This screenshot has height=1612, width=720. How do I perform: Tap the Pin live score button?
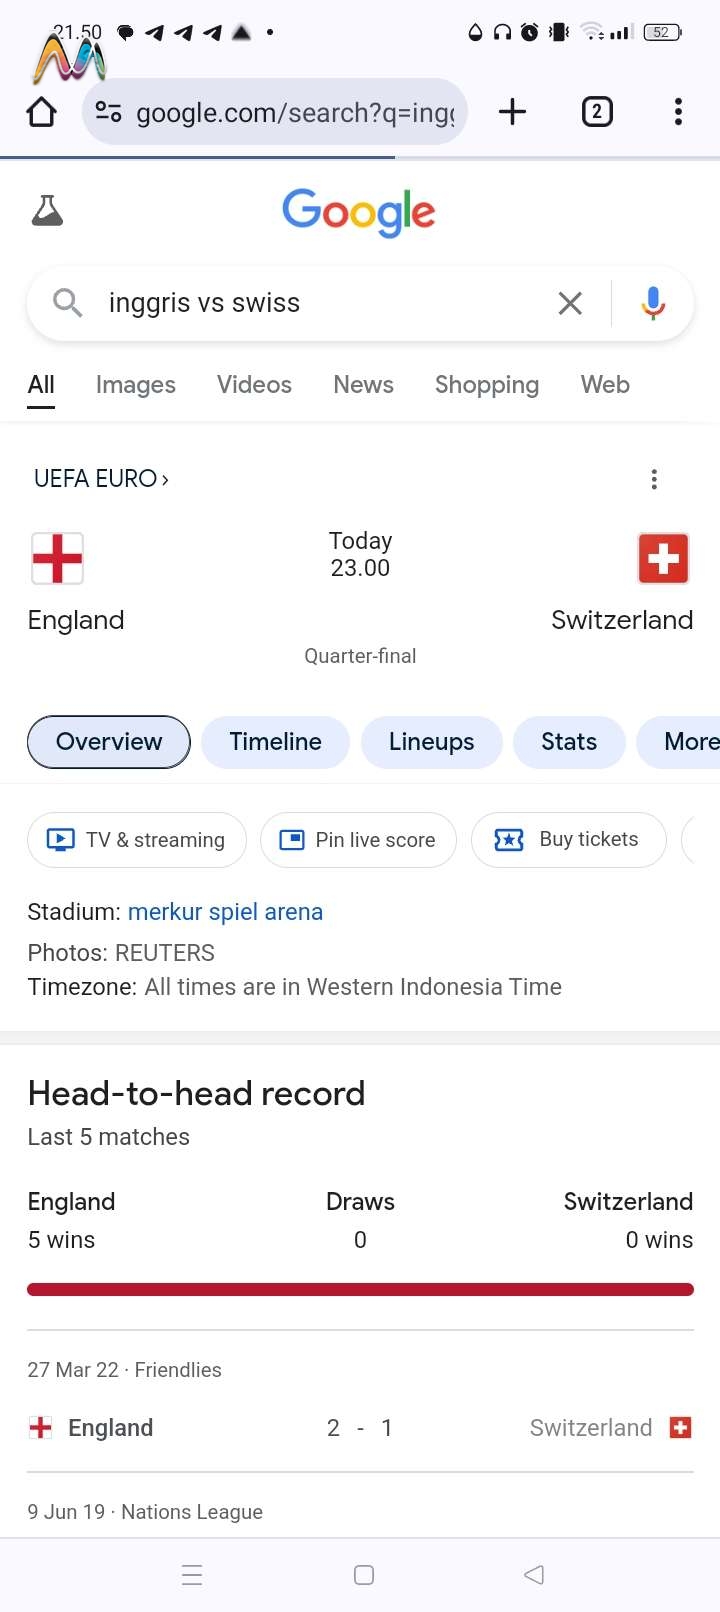tap(358, 840)
